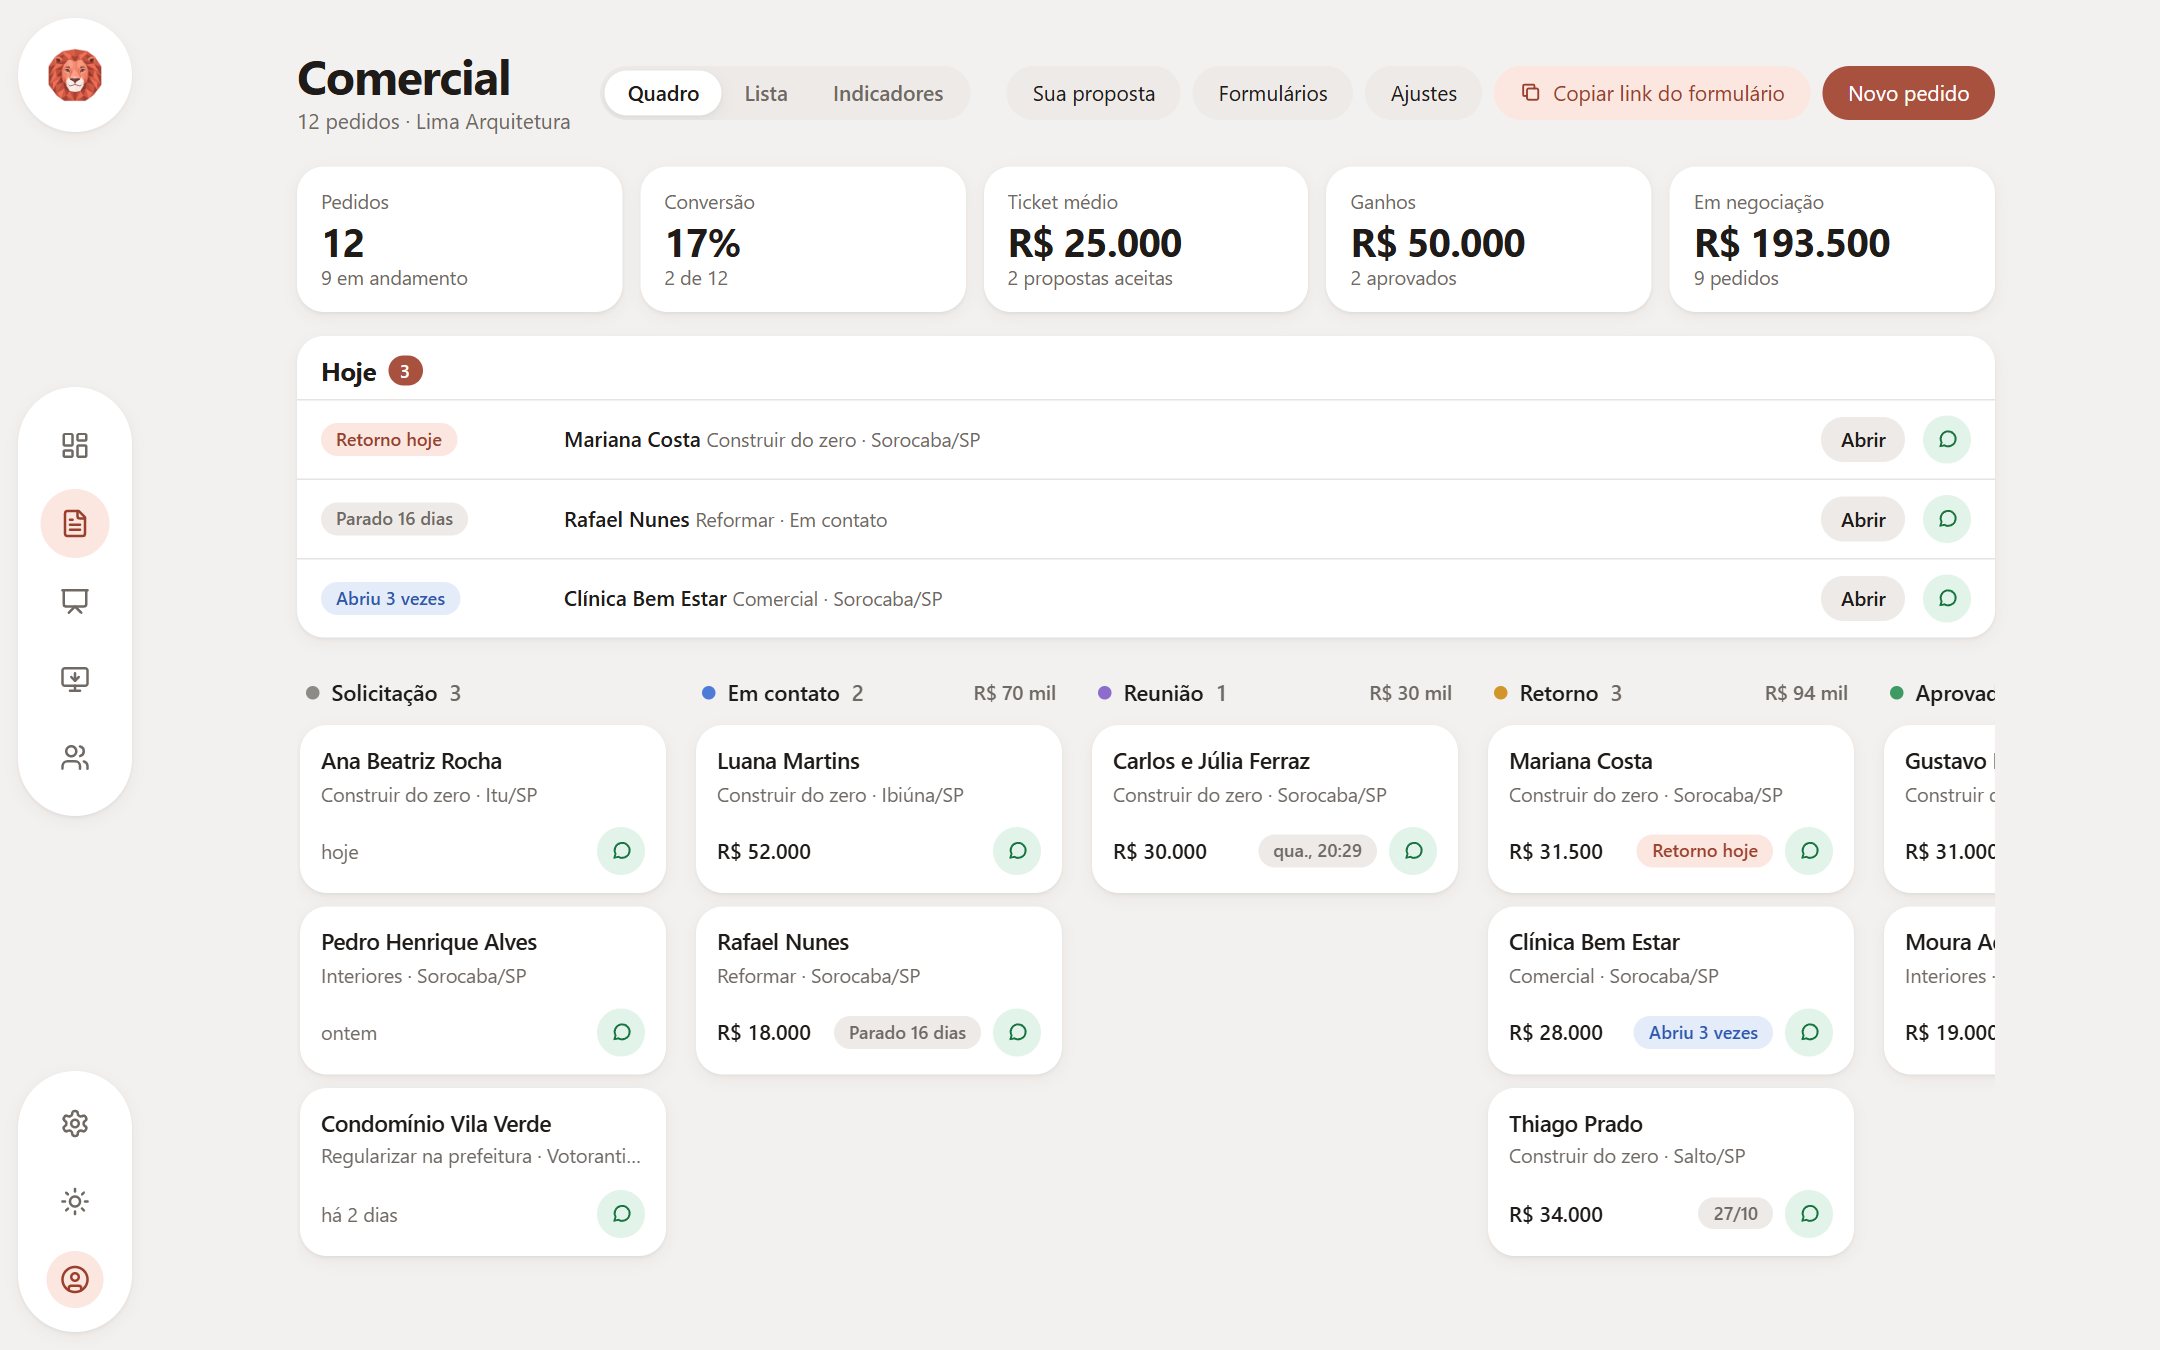Click chat icon on Luana Martins card
The height and width of the screenshot is (1350, 2160).
point(1017,851)
